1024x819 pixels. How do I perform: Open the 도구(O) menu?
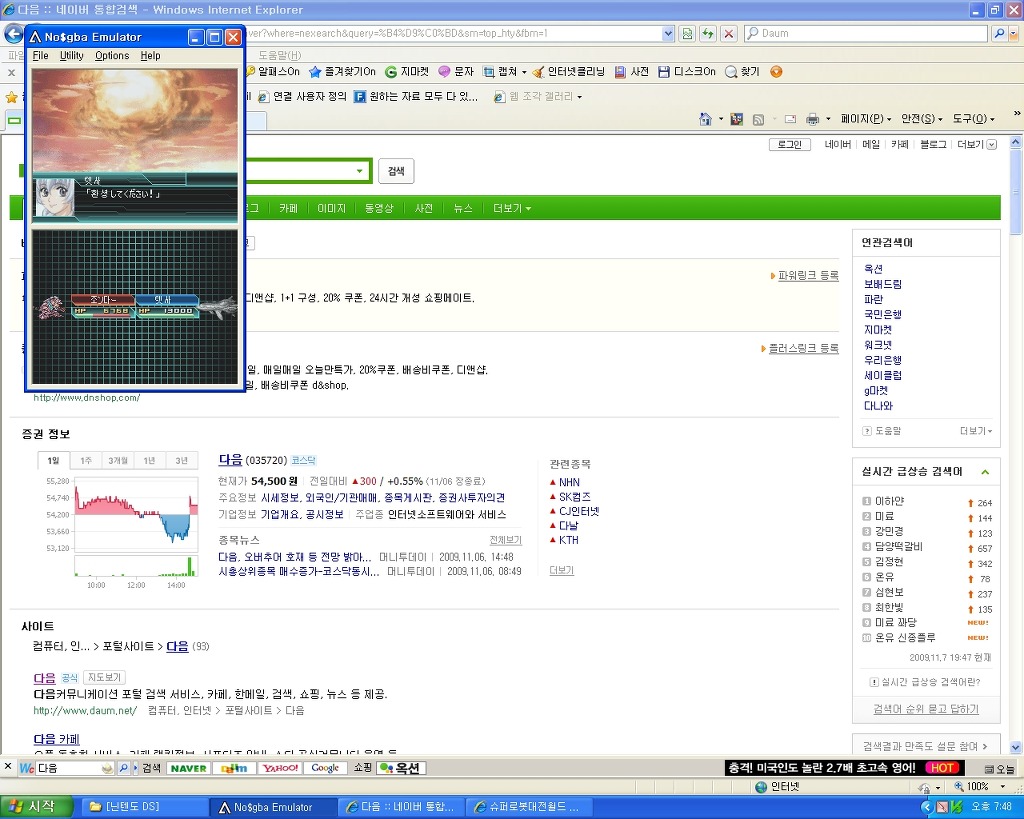[x=973, y=119]
